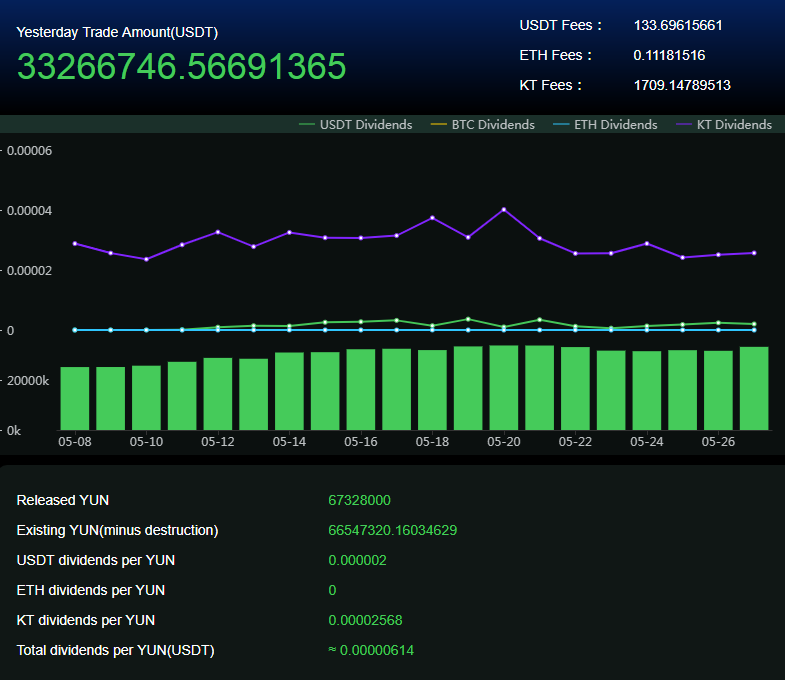Click the KT dividends per YUN label
785x680 pixels.
tap(86, 620)
